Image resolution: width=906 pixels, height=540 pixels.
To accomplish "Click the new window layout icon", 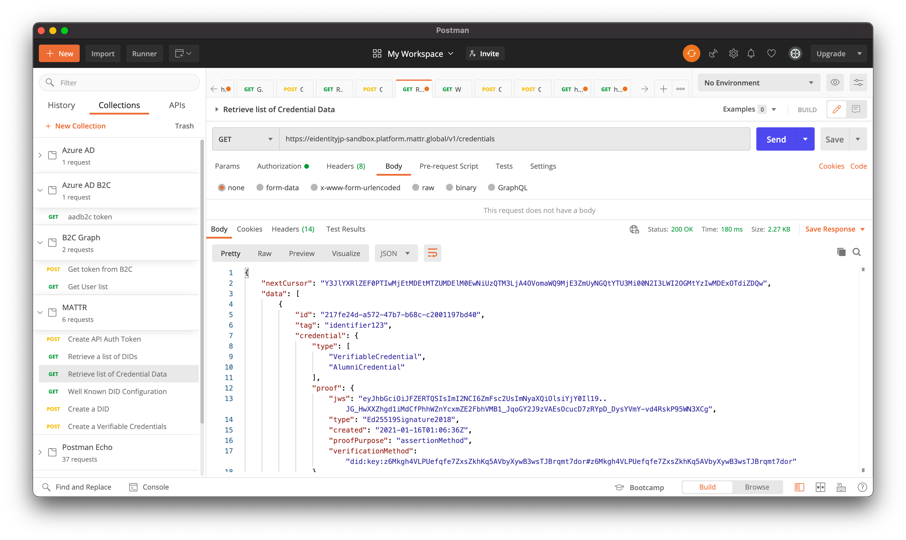I will (184, 53).
